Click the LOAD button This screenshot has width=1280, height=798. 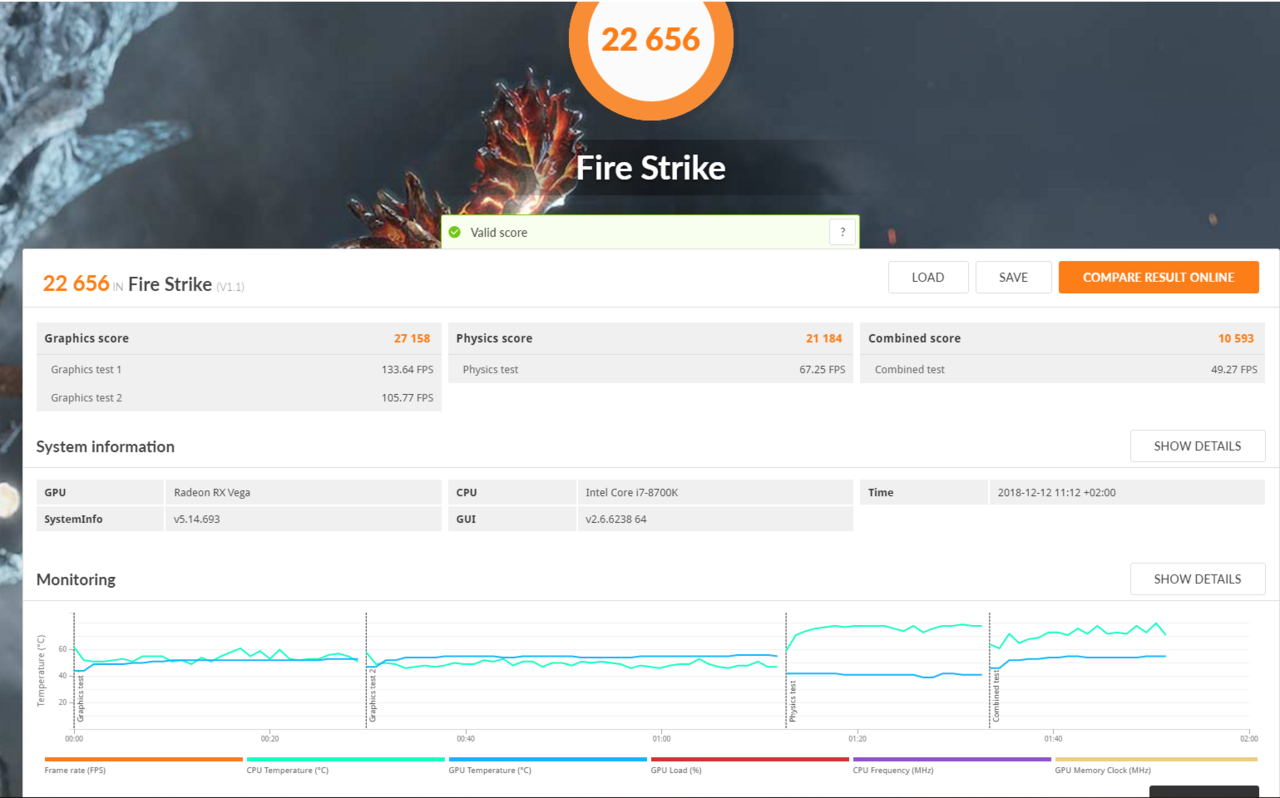click(x=928, y=277)
